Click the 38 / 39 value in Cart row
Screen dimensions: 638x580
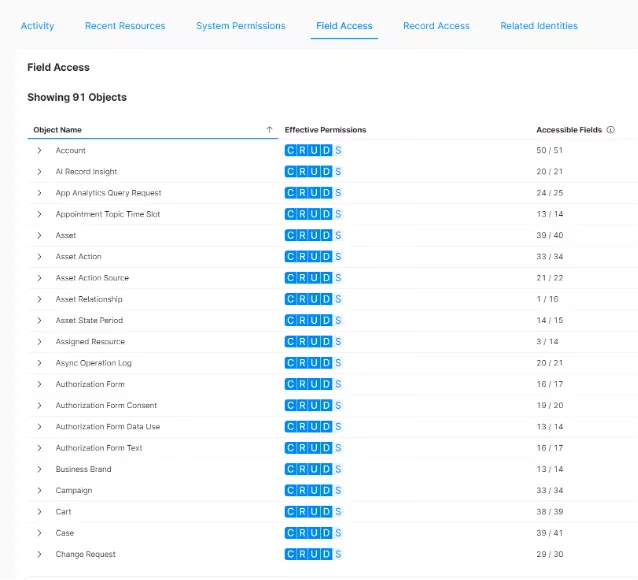coord(549,512)
